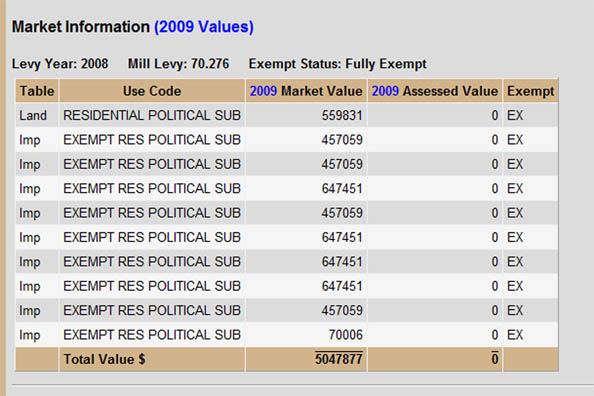Click assessed value 0 in Land row
This screenshot has width=594, height=396.
click(x=495, y=115)
